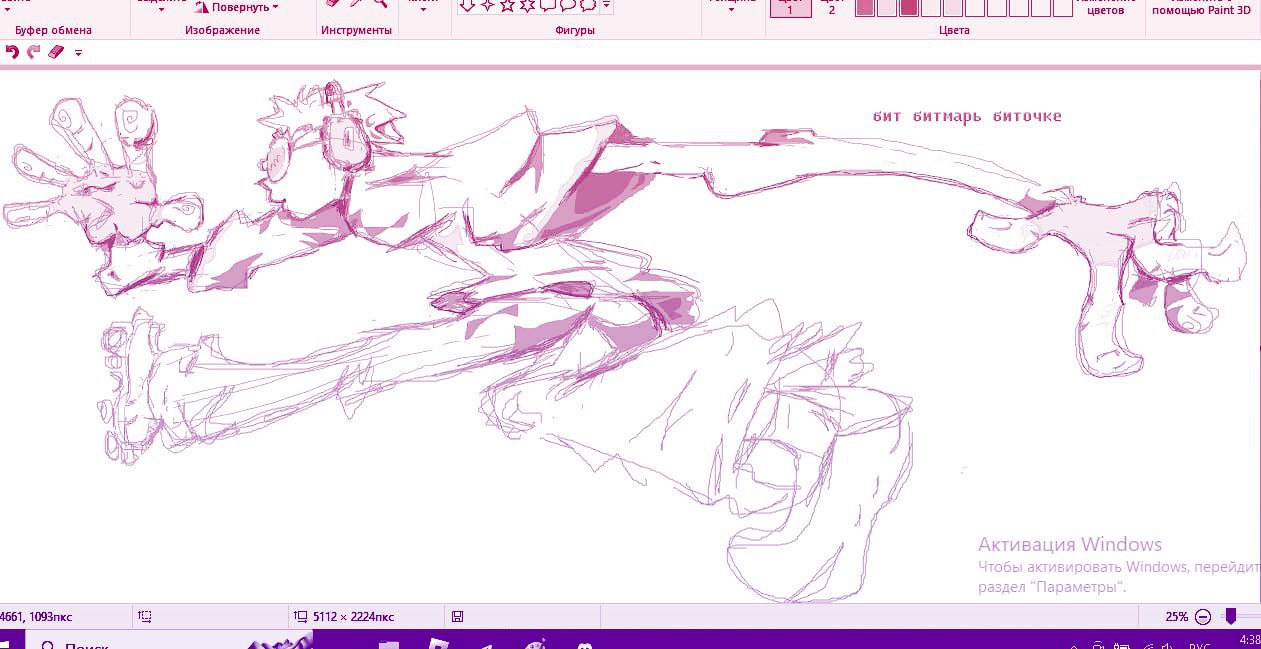The height and width of the screenshot is (649, 1261).
Task: Pick the oval callout shape
Action: [568, 5]
